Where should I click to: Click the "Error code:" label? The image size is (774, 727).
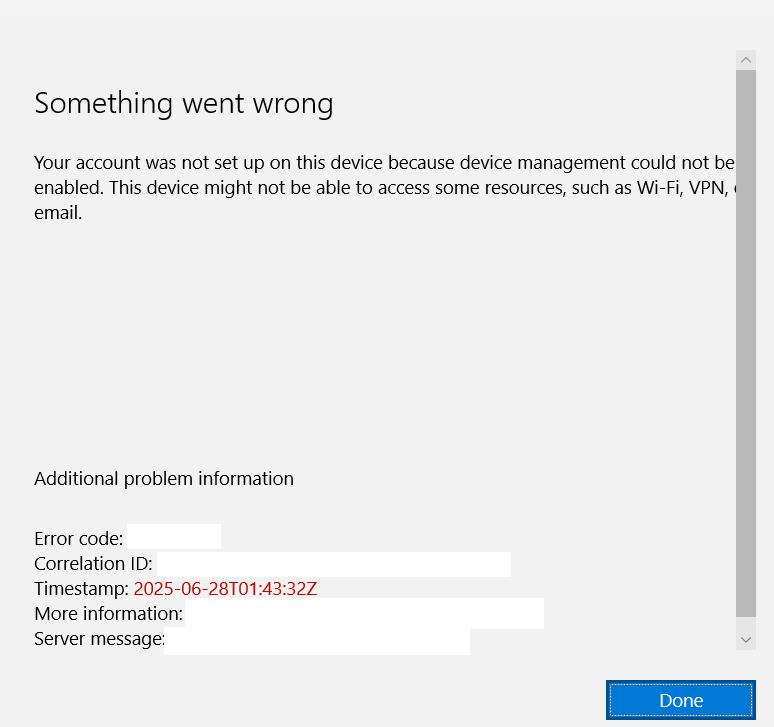[x=78, y=538]
